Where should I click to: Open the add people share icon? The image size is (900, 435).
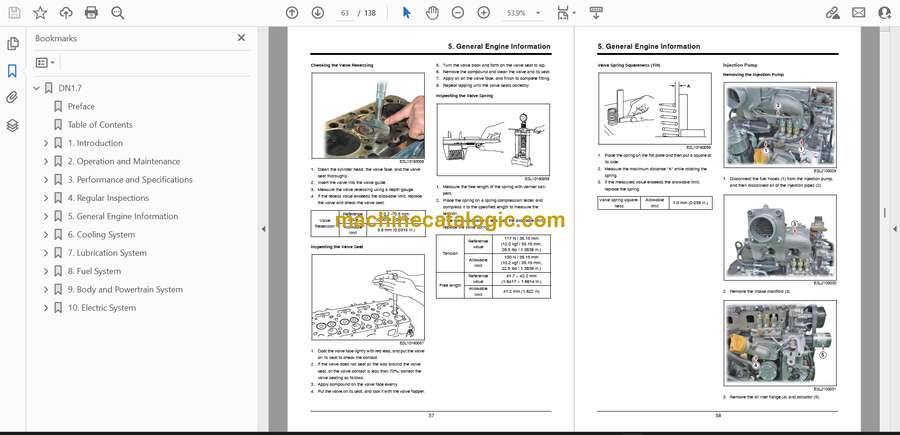[885, 13]
